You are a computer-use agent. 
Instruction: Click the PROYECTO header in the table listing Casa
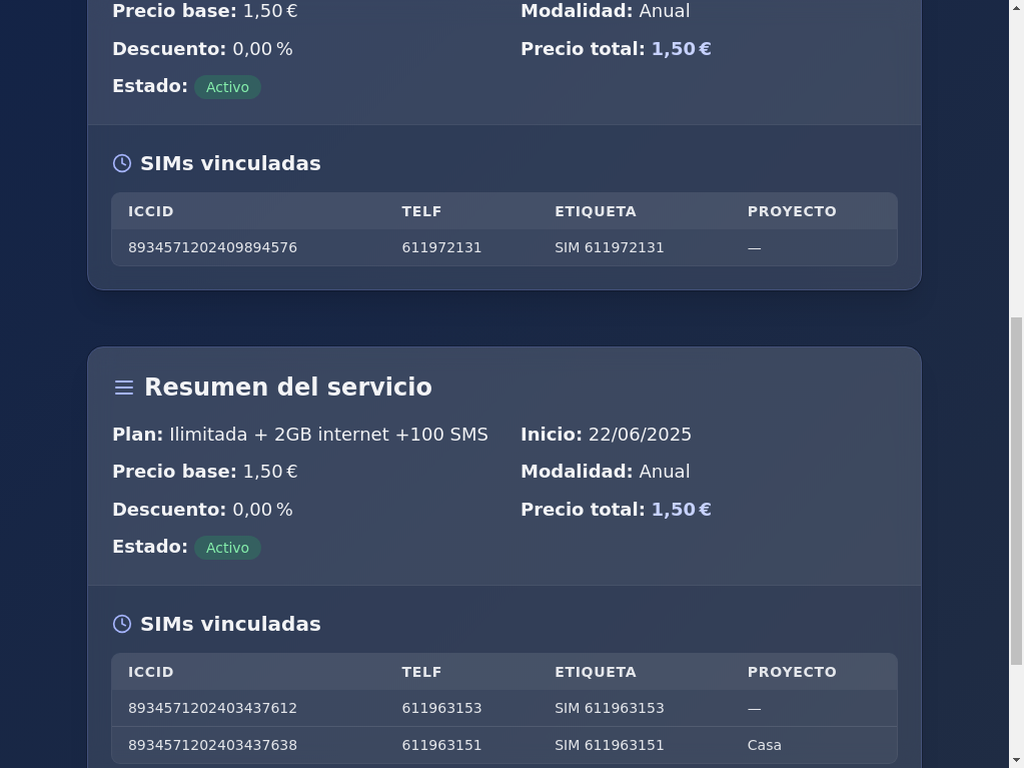(x=792, y=672)
